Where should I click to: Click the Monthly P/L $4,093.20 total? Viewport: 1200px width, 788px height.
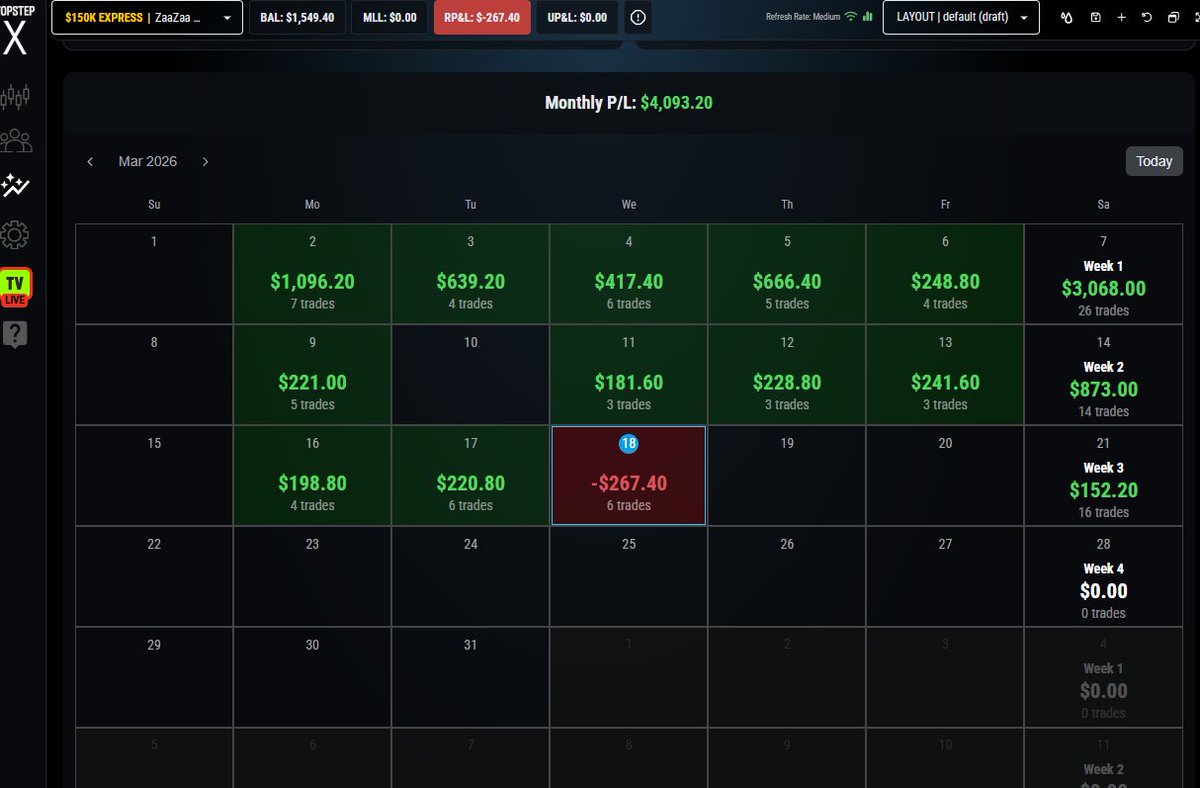pyautogui.click(x=629, y=102)
